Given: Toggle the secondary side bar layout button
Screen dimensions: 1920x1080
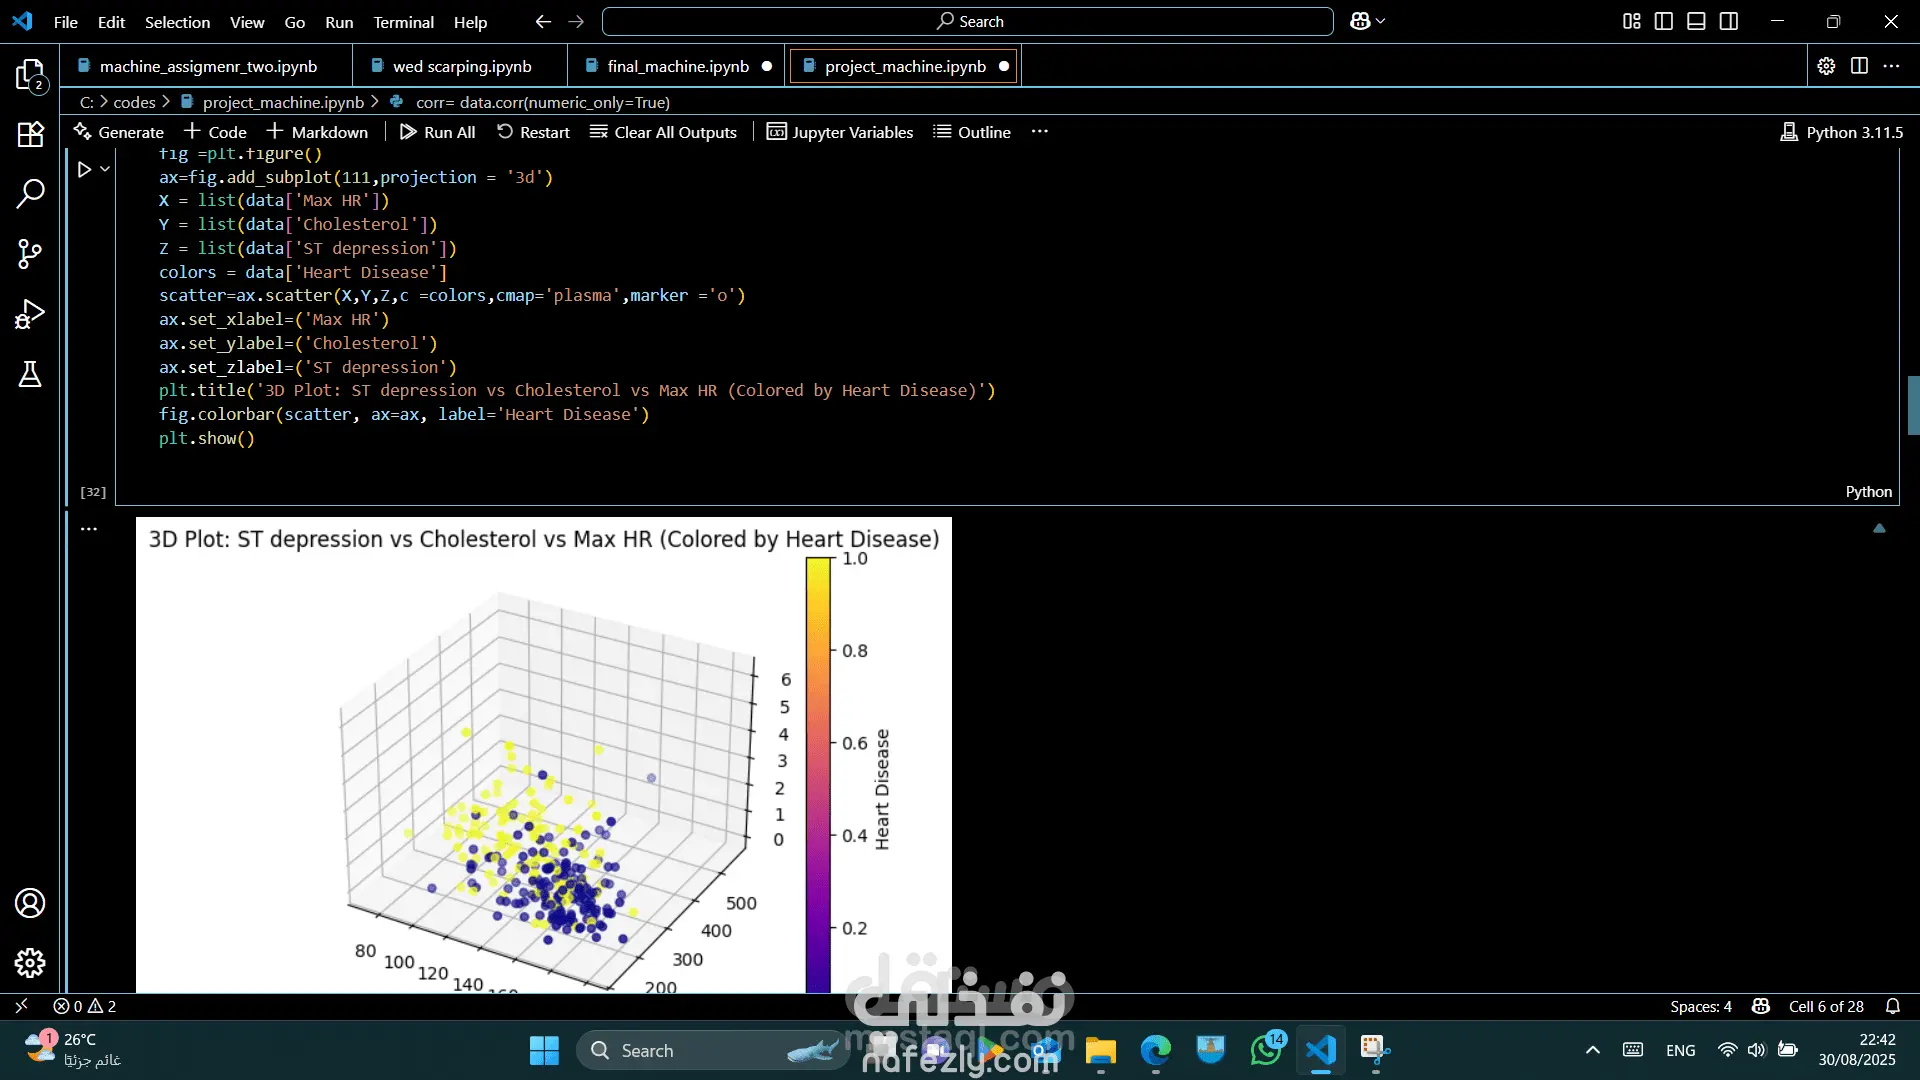Looking at the screenshot, I should tap(1729, 21).
